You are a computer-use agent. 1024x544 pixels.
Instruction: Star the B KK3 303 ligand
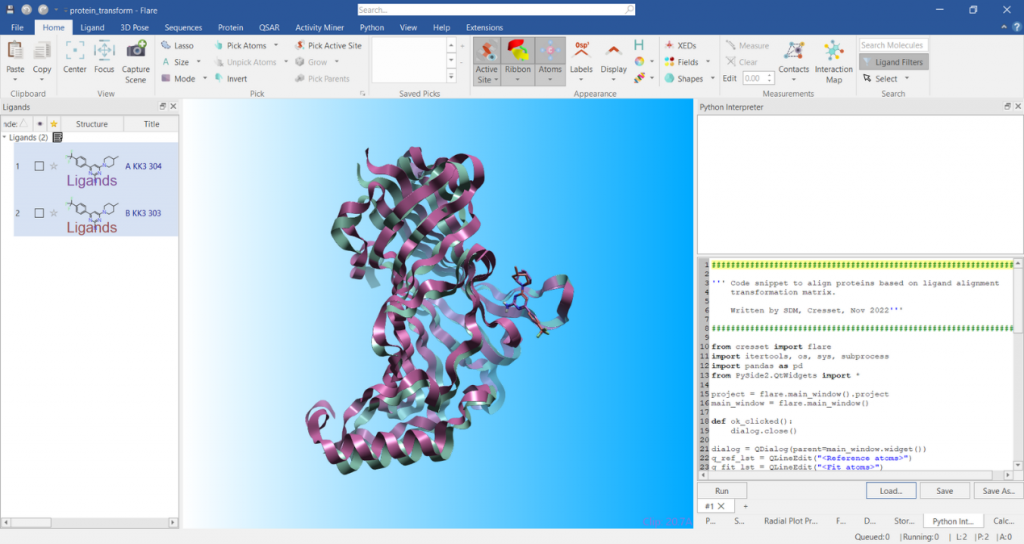click(54, 214)
